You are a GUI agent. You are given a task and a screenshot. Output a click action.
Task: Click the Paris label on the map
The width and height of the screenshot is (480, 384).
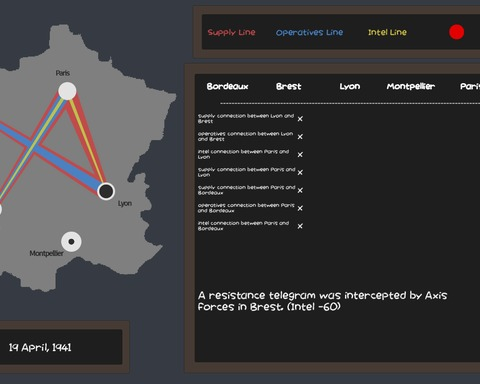point(63,73)
